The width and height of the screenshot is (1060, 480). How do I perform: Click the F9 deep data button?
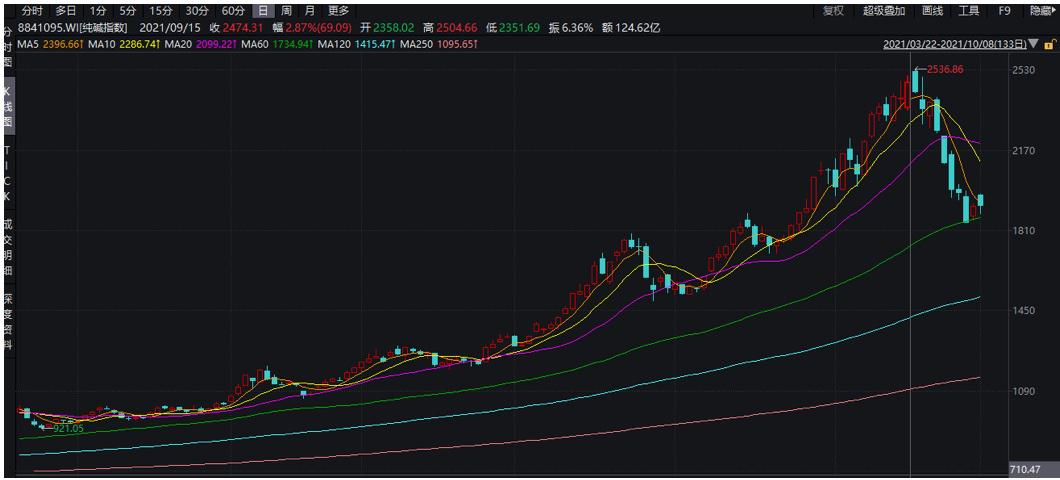(x=1004, y=10)
